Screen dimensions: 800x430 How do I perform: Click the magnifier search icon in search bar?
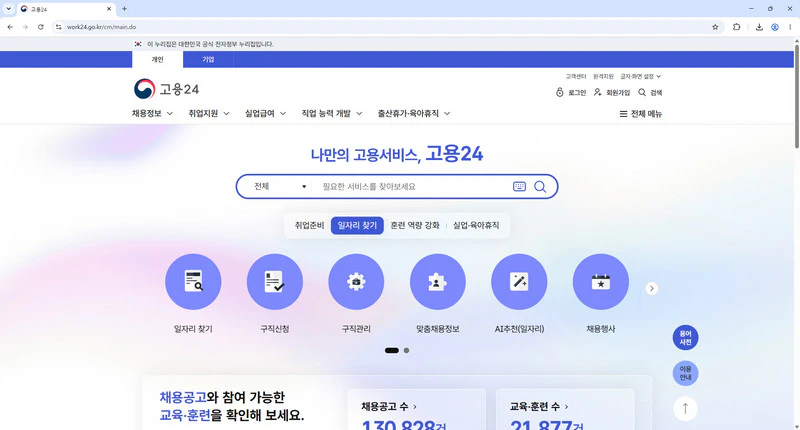(x=540, y=187)
